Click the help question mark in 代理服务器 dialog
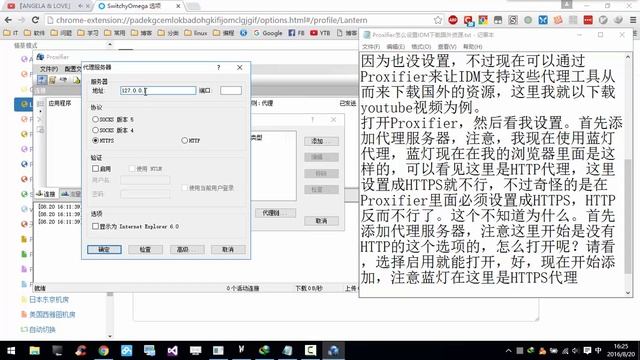The height and width of the screenshot is (360, 640). [x=218, y=67]
